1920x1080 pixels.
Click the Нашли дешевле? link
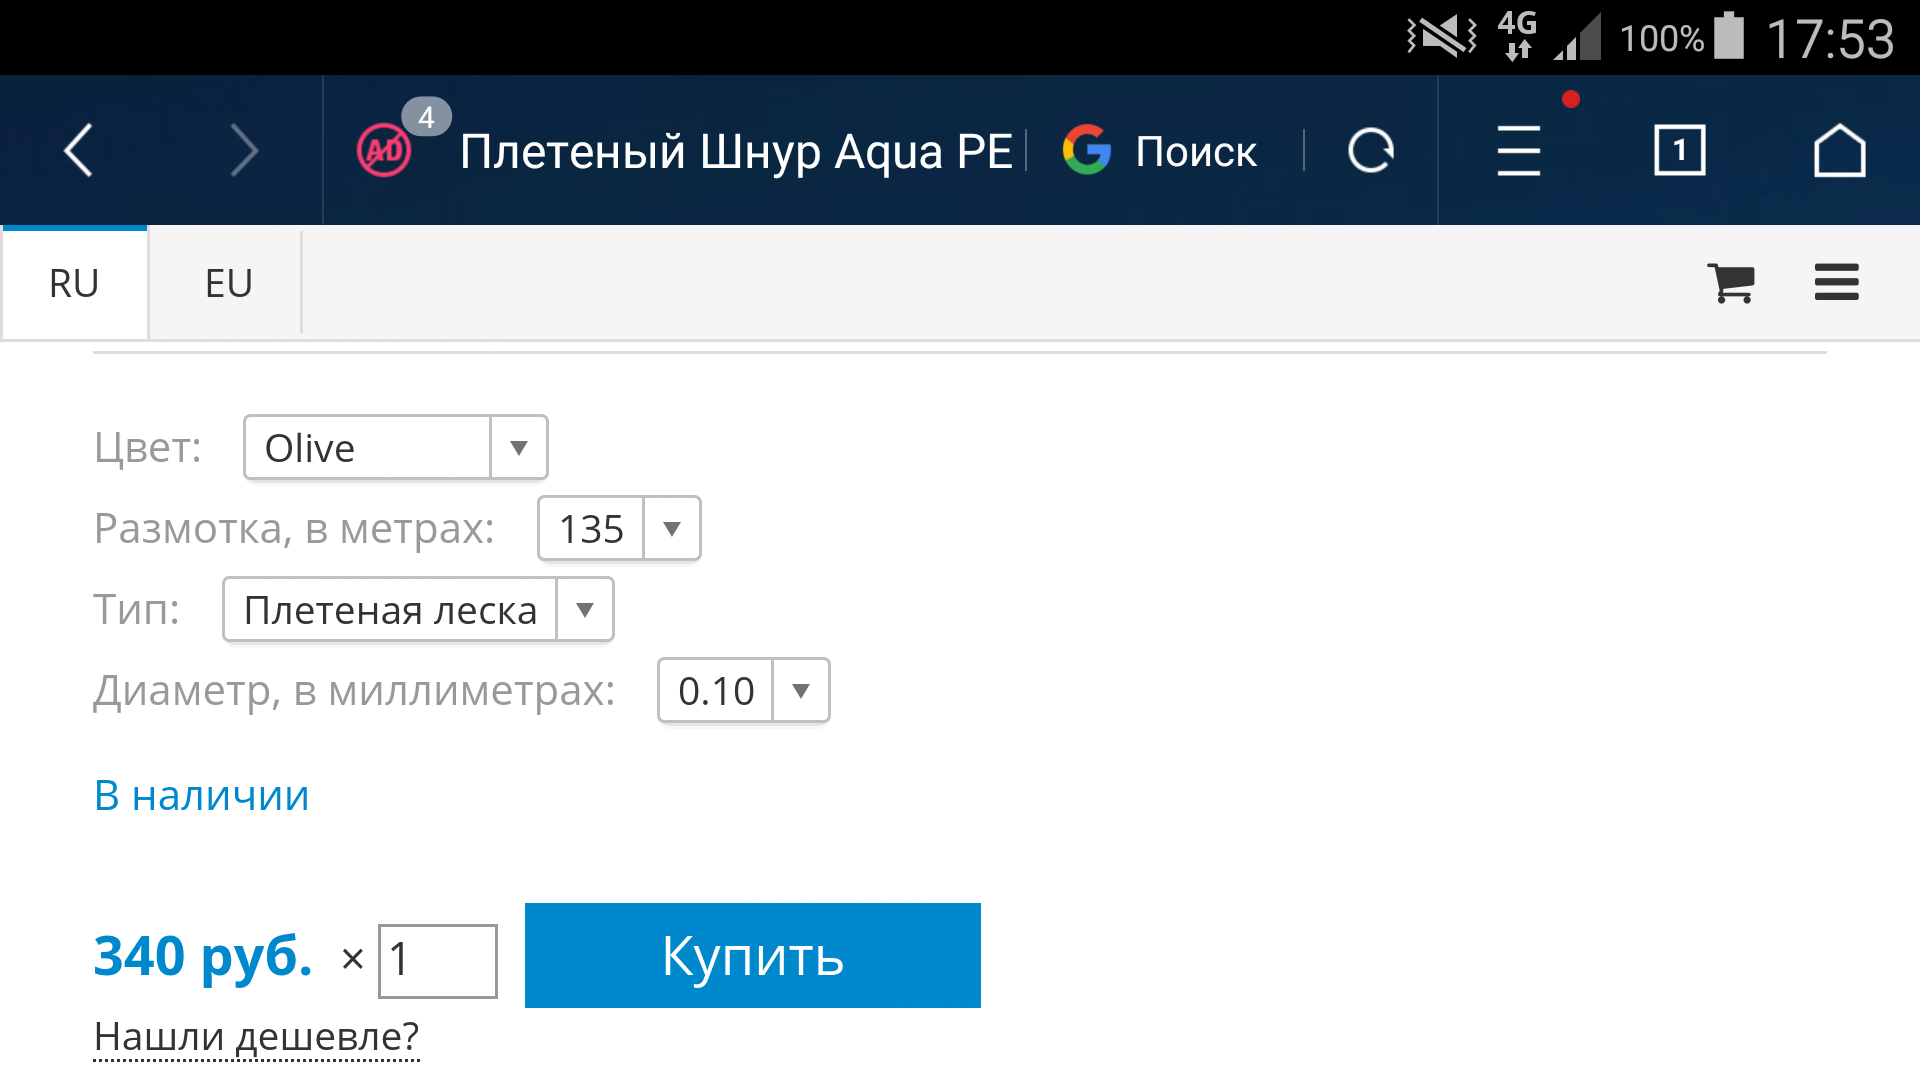point(256,1037)
